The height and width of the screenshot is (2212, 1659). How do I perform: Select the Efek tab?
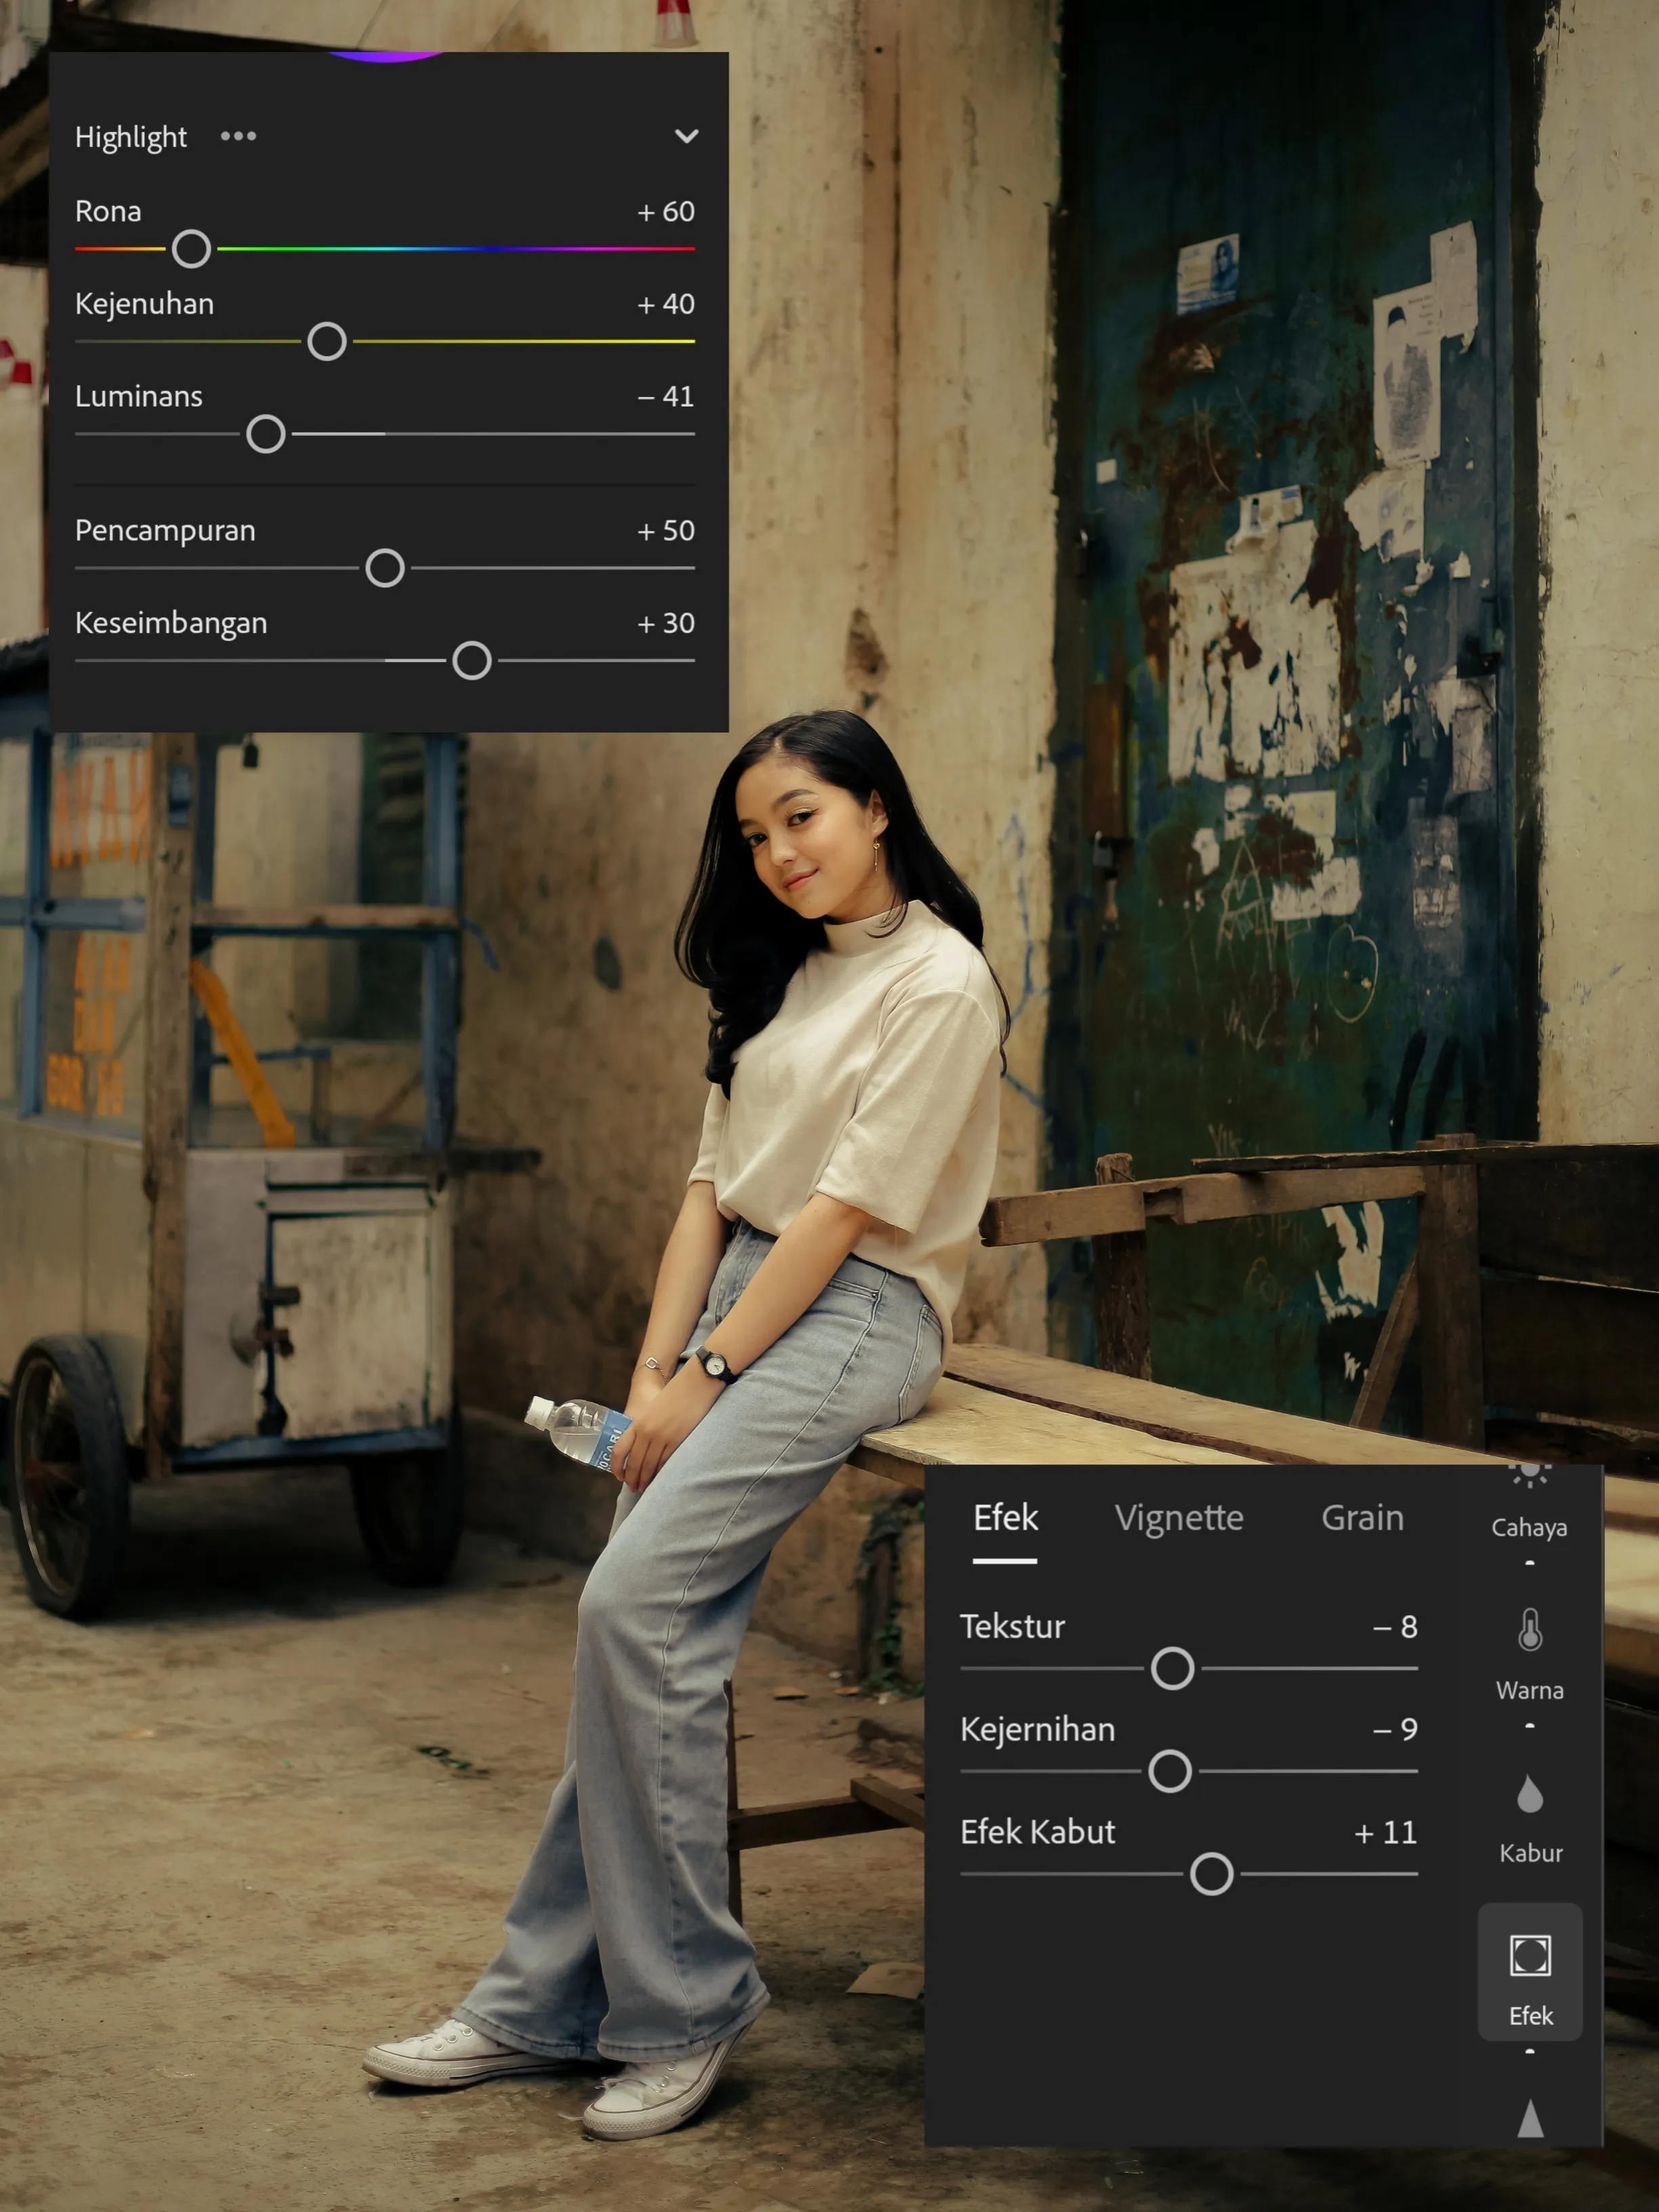coord(1007,1518)
